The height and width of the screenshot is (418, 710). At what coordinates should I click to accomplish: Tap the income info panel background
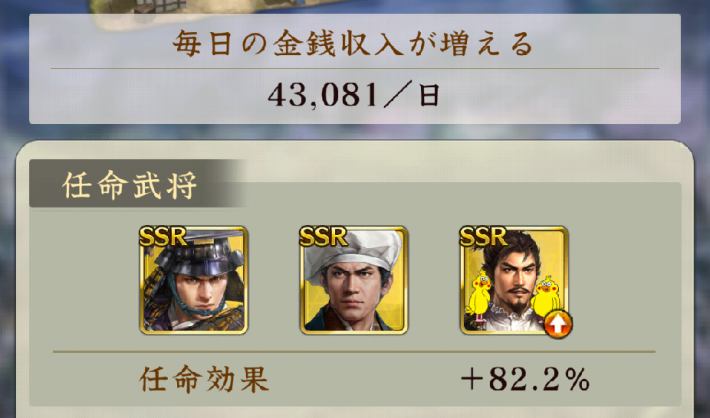click(x=355, y=69)
